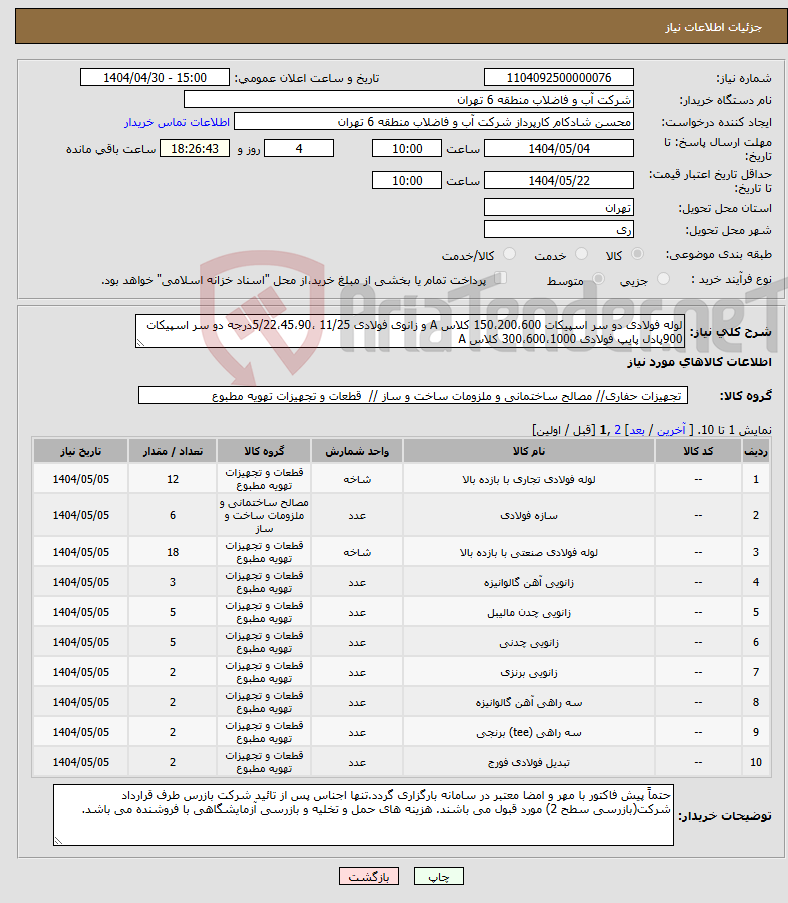Click the گروه کالا field
This screenshot has width=788, height=903.
tap(412, 396)
